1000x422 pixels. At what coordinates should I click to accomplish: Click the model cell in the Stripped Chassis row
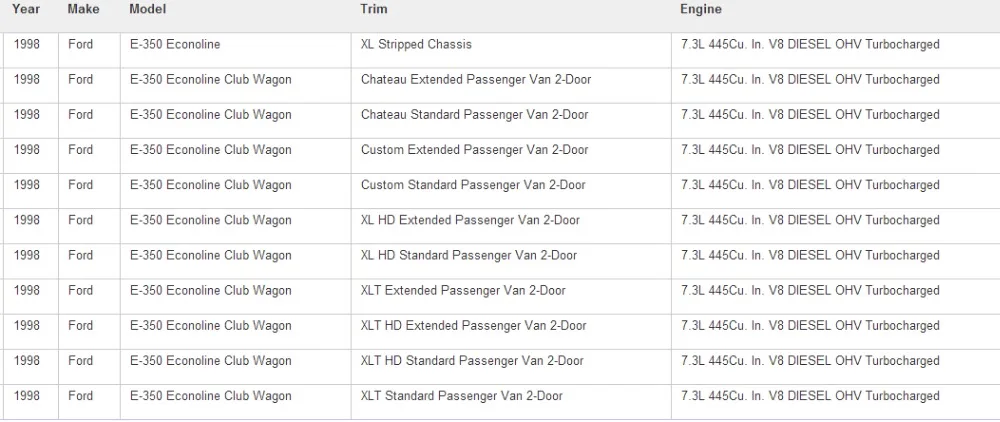point(175,45)
